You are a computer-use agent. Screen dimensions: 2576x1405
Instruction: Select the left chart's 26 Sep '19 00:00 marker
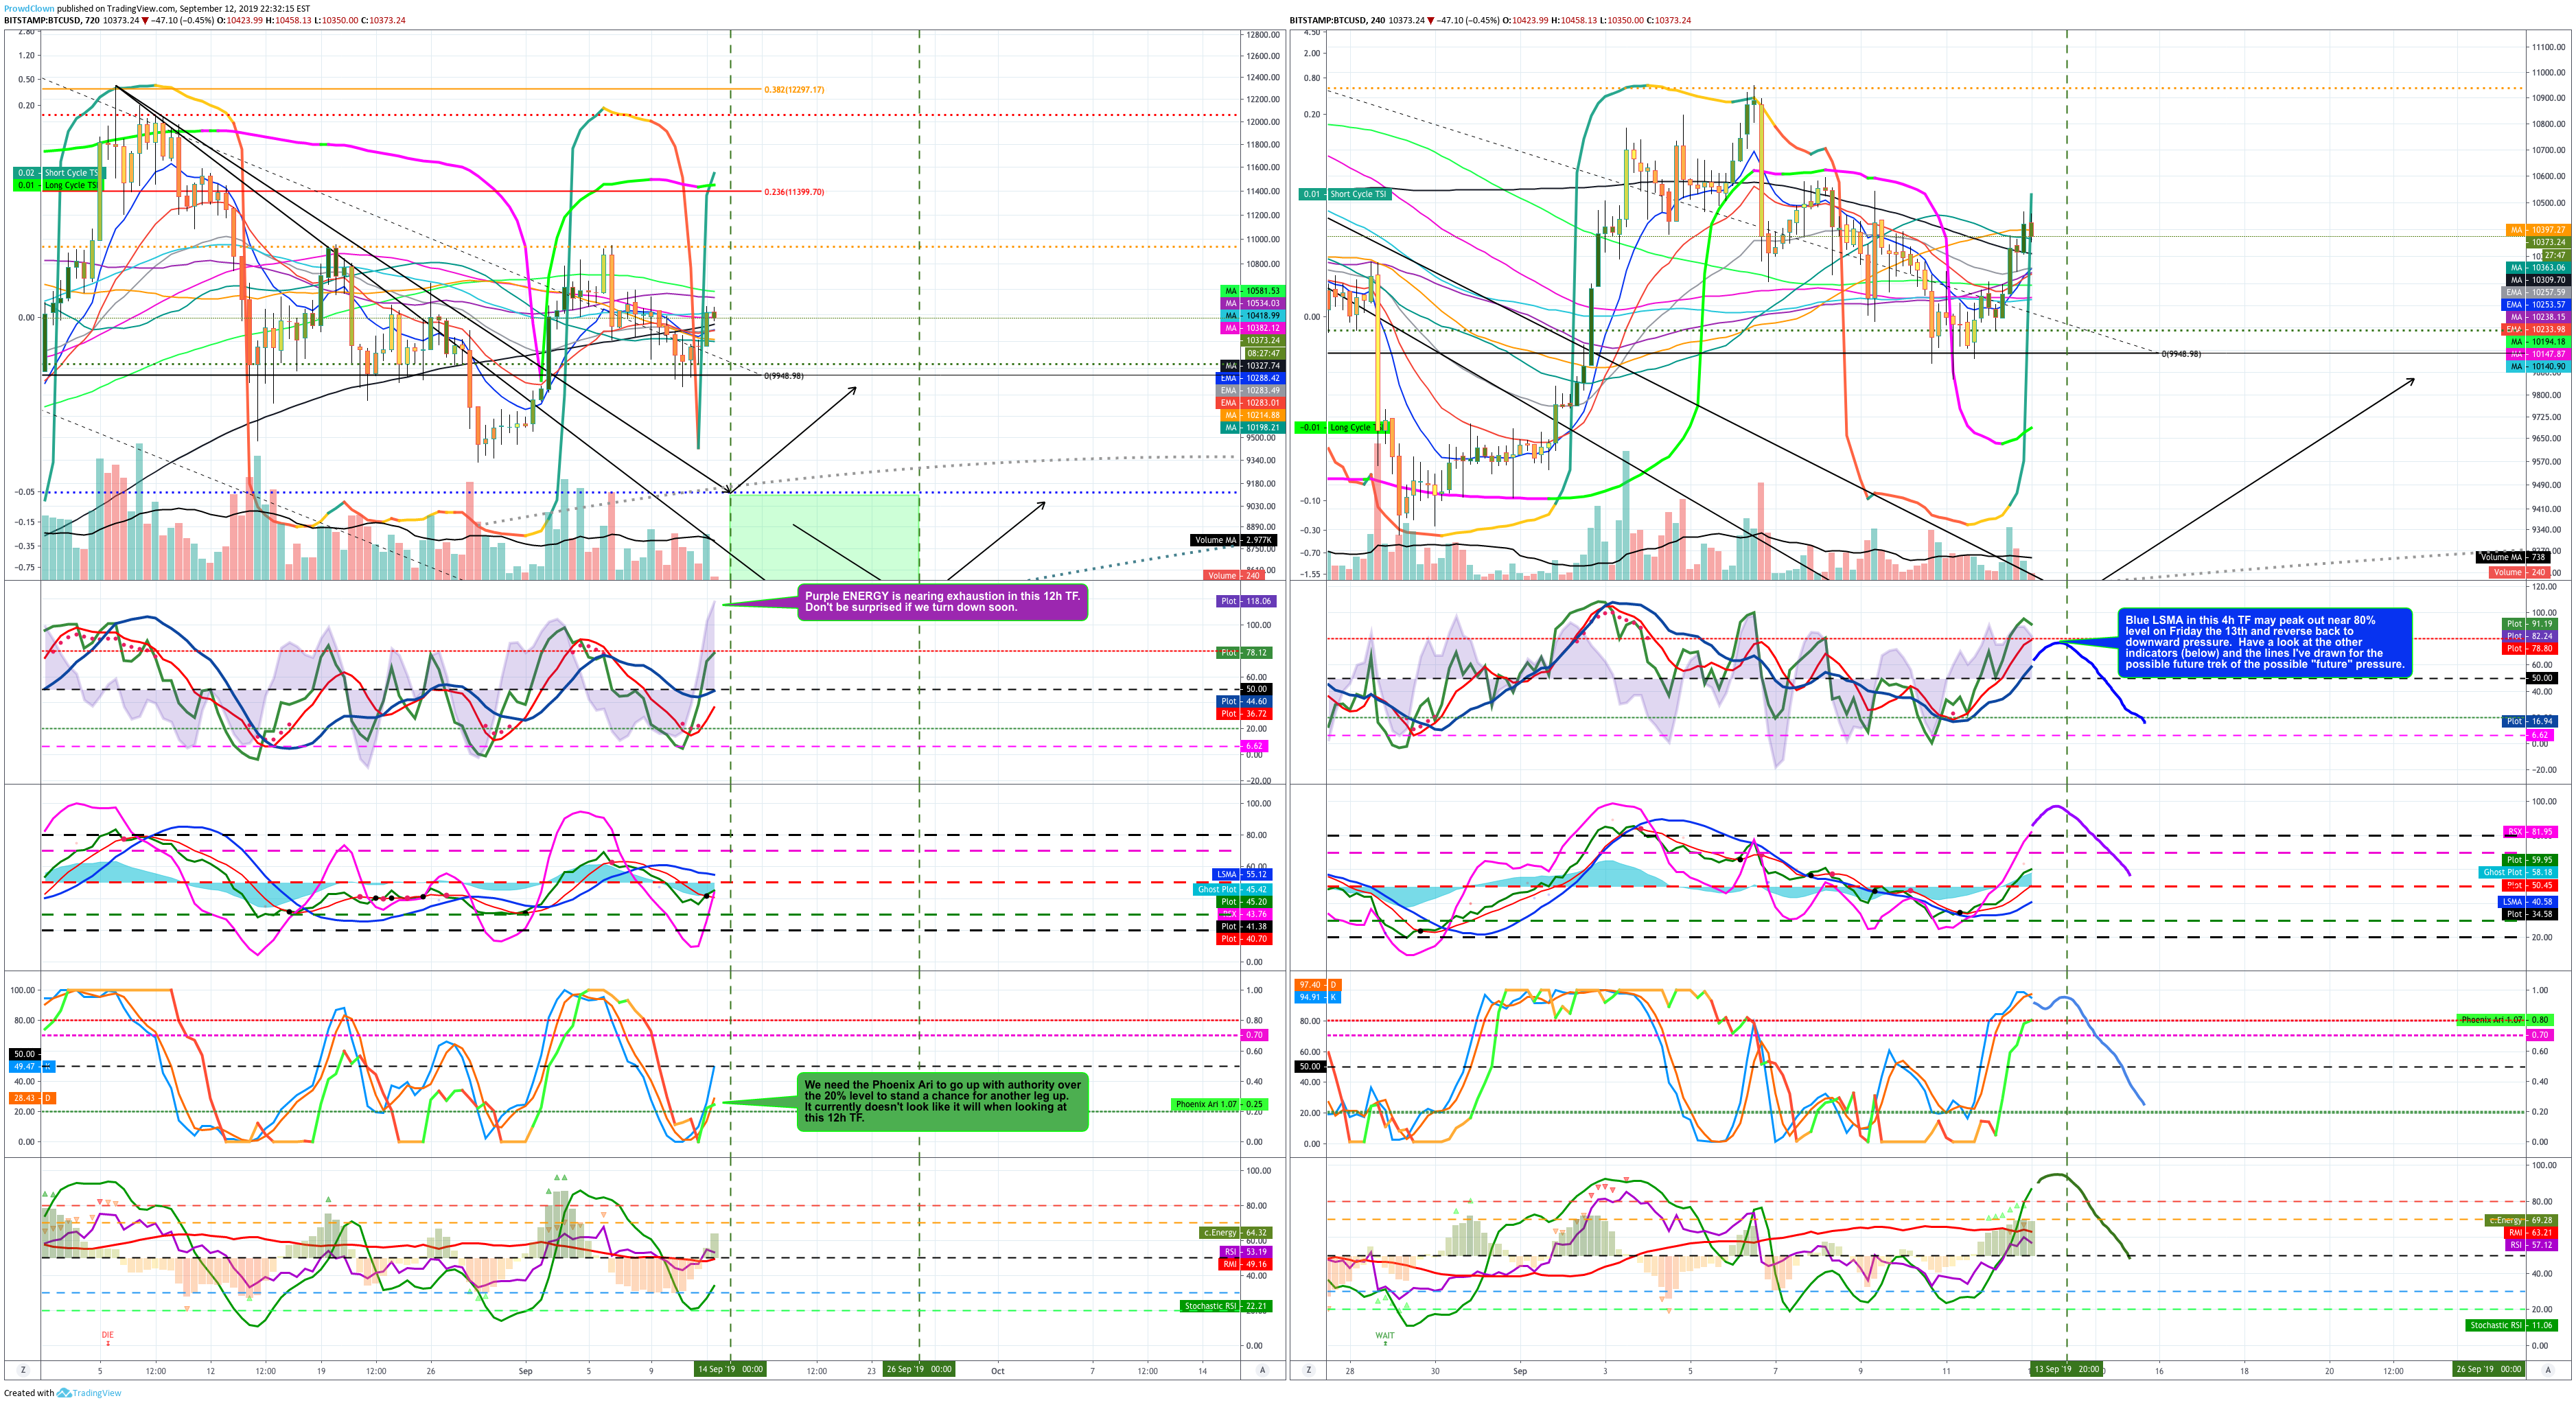[x=919, y=1370]
